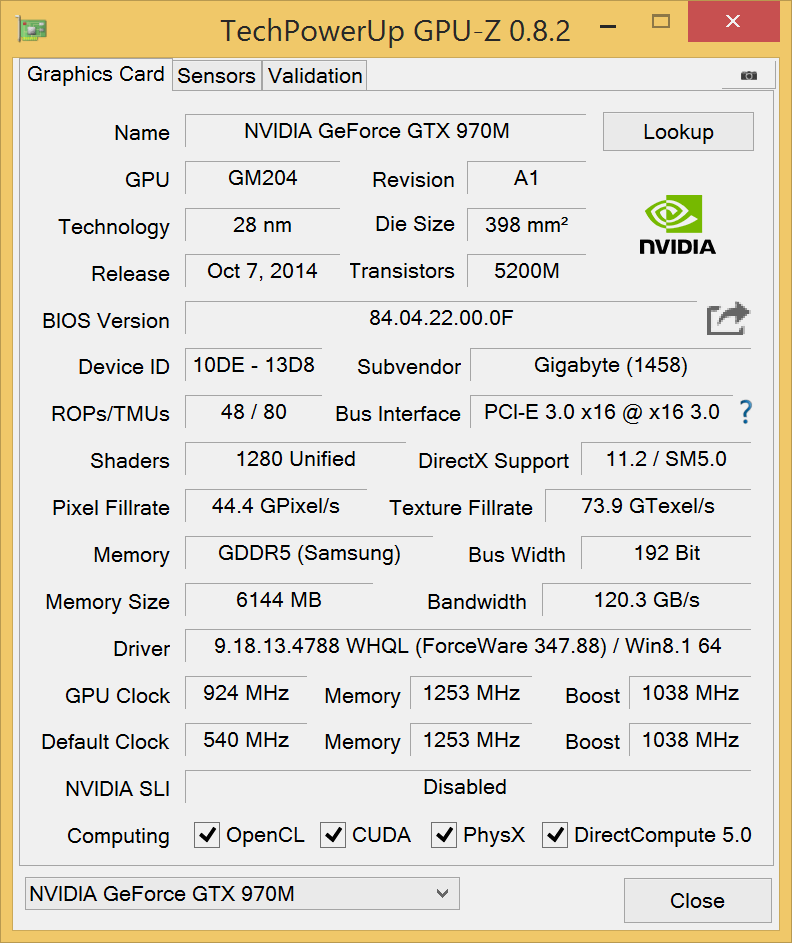The width and height of the screenshot is (792, 943).
Task: Click the DirectX Support field 11.2 / SM5.0
Action: [666, 459]
